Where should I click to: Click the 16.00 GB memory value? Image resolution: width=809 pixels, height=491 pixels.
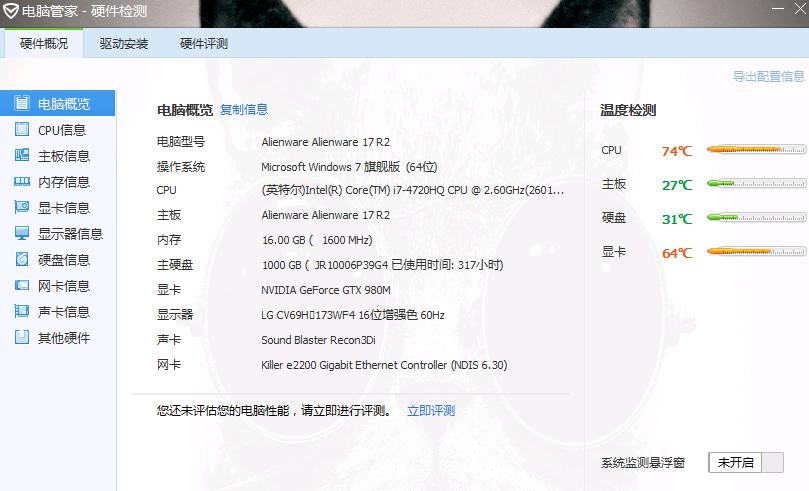pyautogui.click(x=317, y=240)
